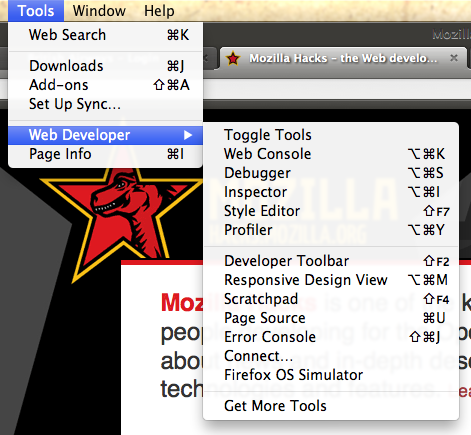View Page Source menu item
The image size is (471, 435).
coord(331,318)
